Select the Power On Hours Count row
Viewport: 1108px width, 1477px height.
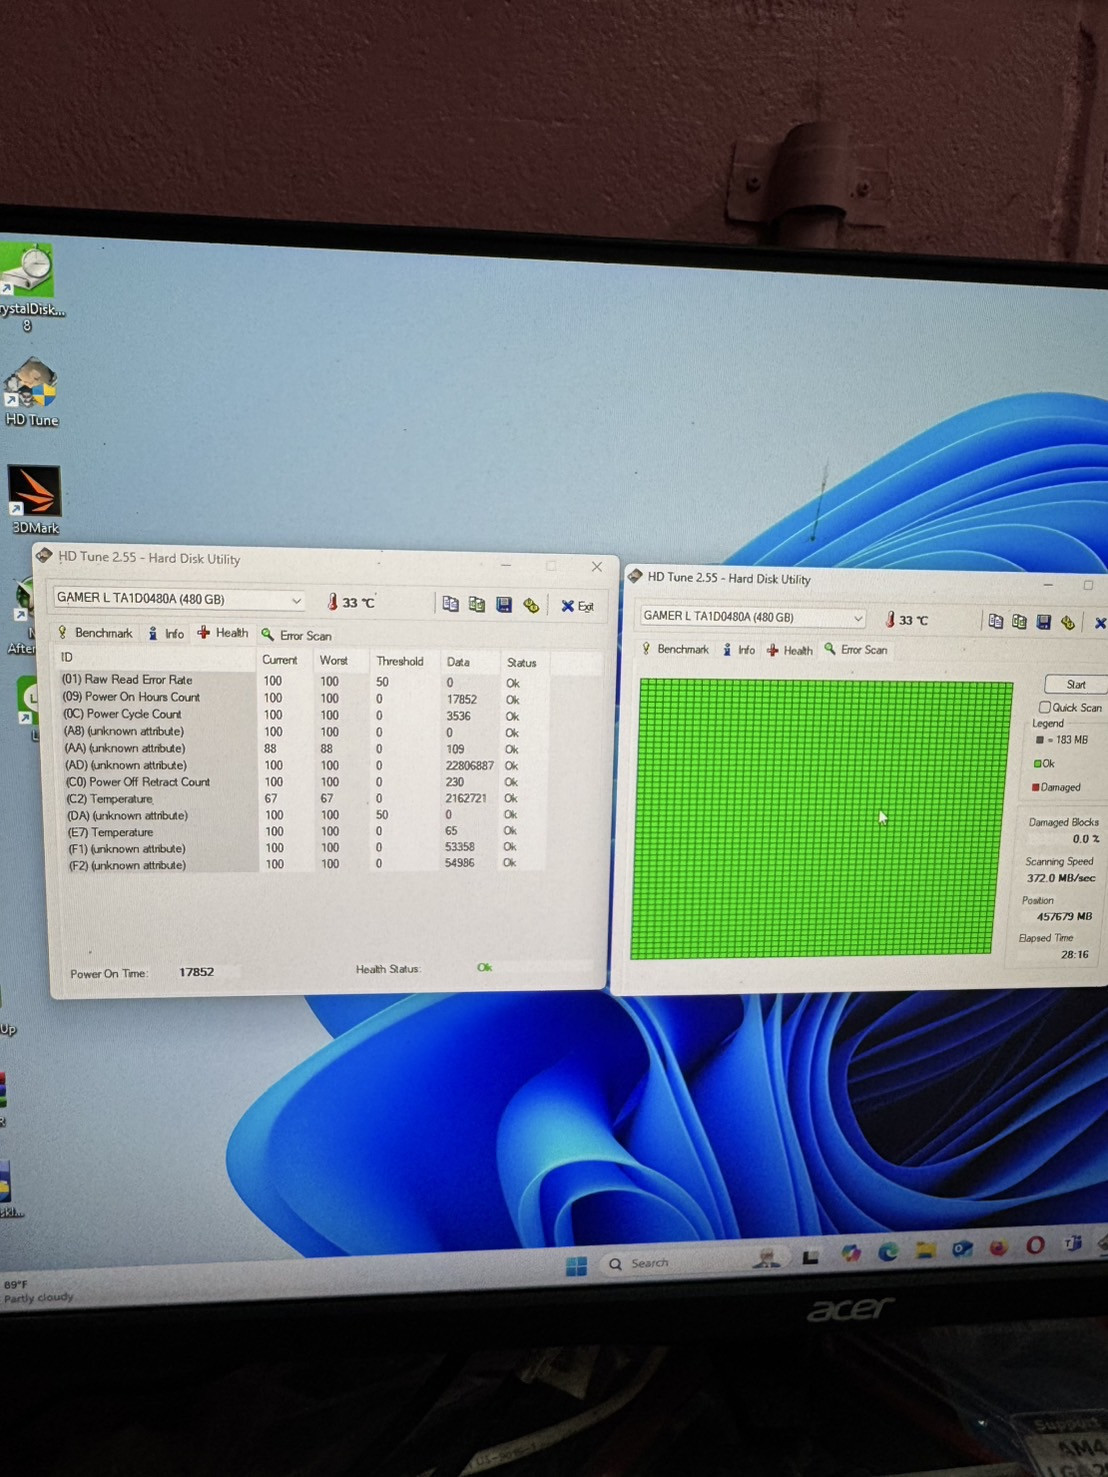pos(303,698)
